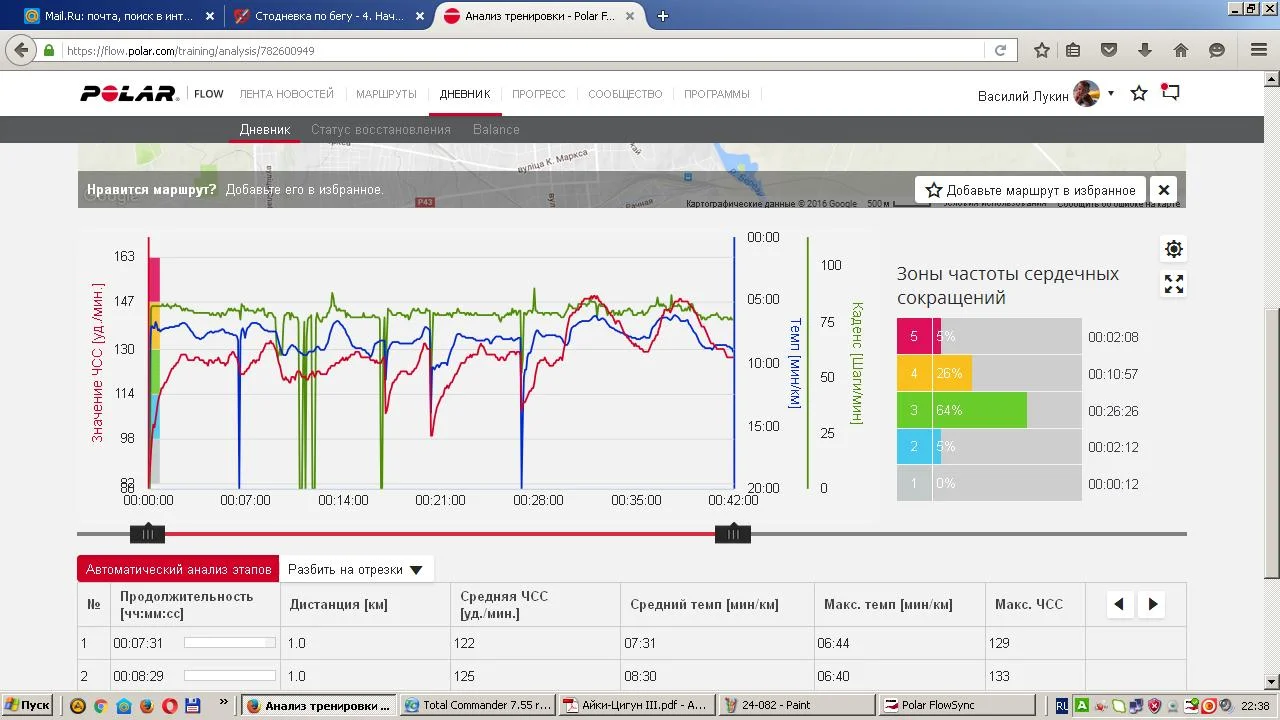This screenshot has width=1280, height=720.
Task: Click the RU language indicator
Action: pyautogui.click(x=1062, y=705)
